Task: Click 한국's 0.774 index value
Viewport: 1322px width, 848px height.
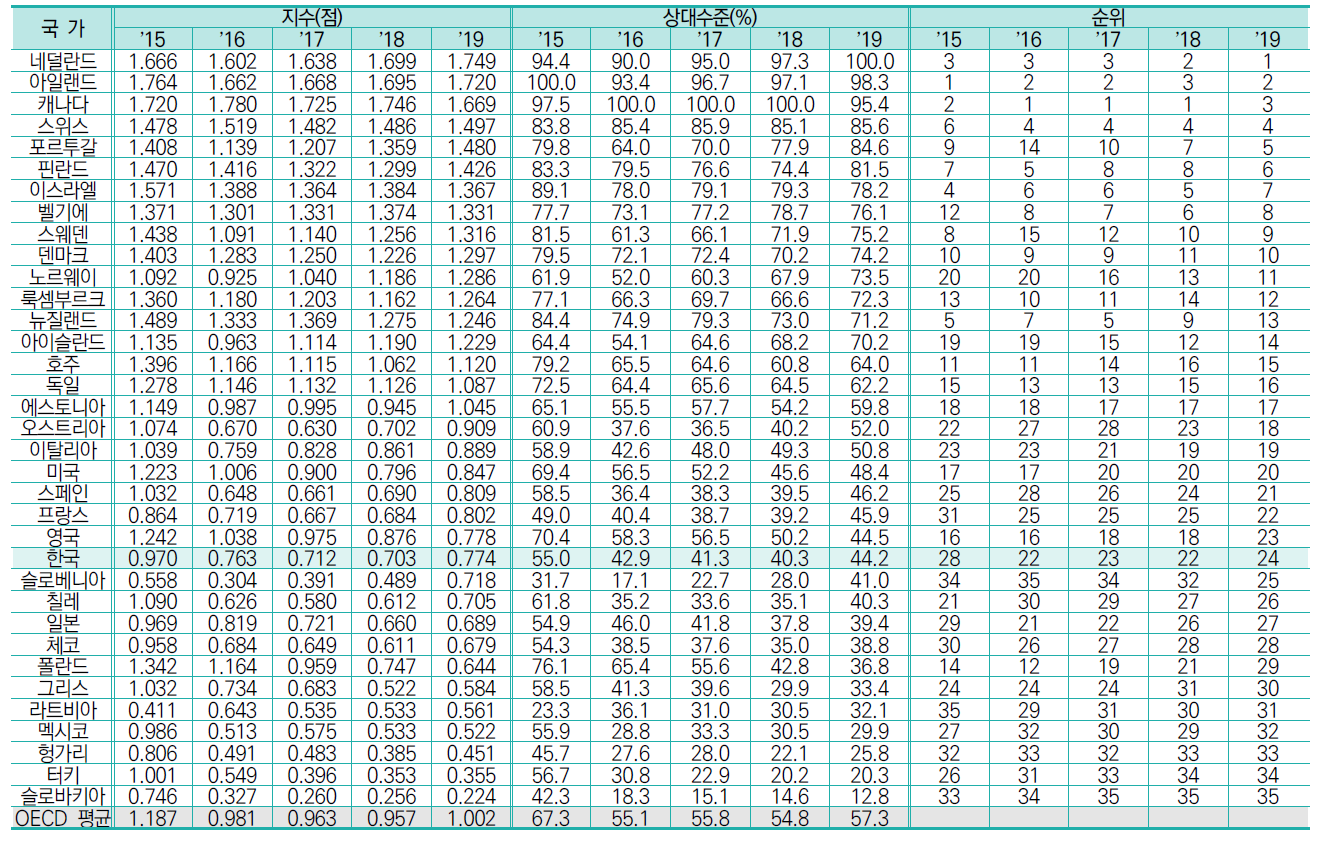Action: pyautogui.click(x=471, y=558)
